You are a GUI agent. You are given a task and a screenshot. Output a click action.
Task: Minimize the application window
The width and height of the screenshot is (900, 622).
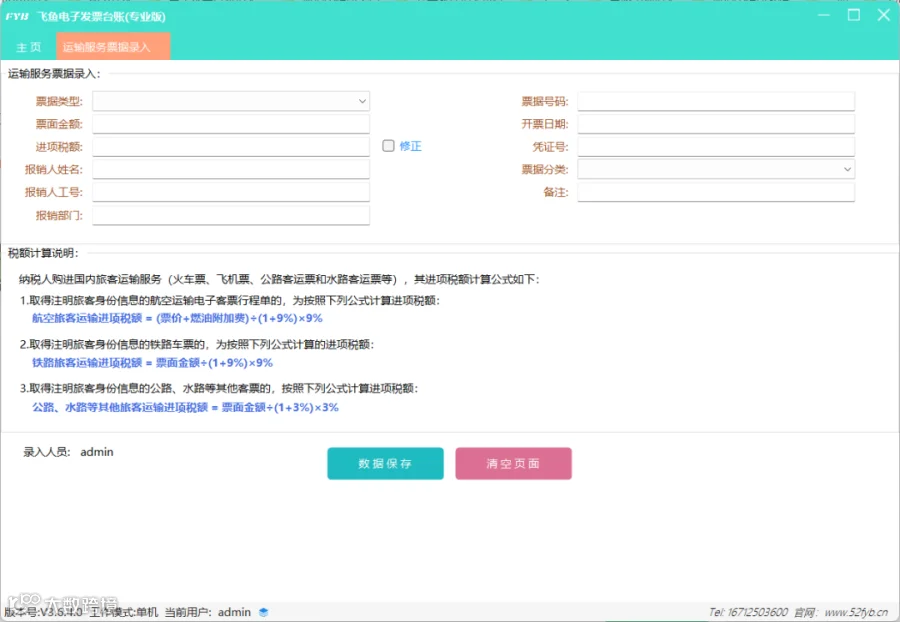pyautogui.click(x=824, y=15)
